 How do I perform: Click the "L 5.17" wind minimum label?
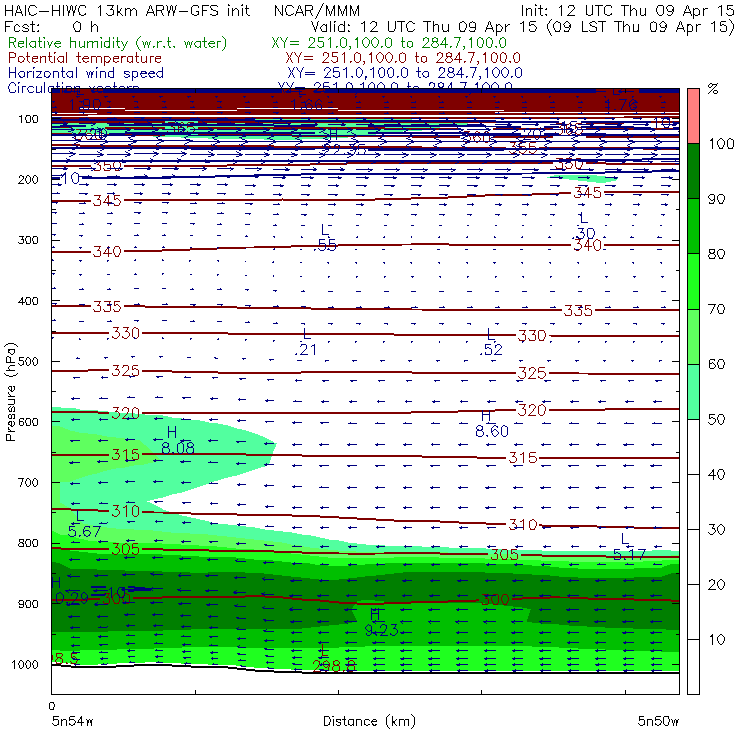tap(629, 547)
